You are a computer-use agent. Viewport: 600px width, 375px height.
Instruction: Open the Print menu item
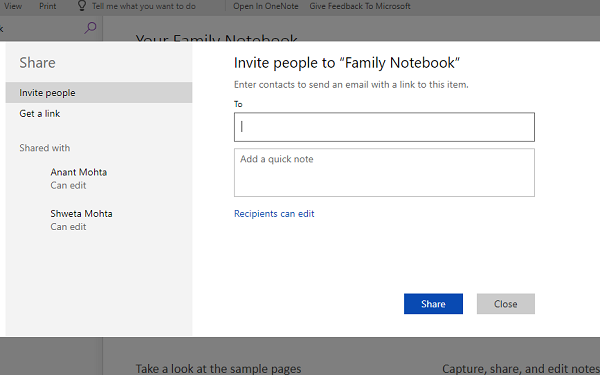(x=47, y=6)
